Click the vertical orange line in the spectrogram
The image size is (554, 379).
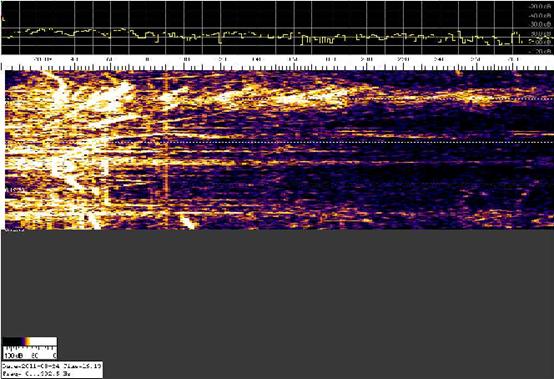pos(166,141)
